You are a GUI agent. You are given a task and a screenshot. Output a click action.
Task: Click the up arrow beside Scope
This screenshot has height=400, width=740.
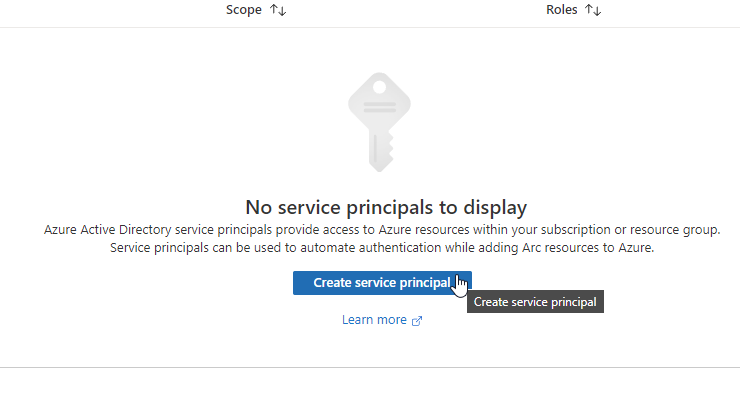pos(274,9)
